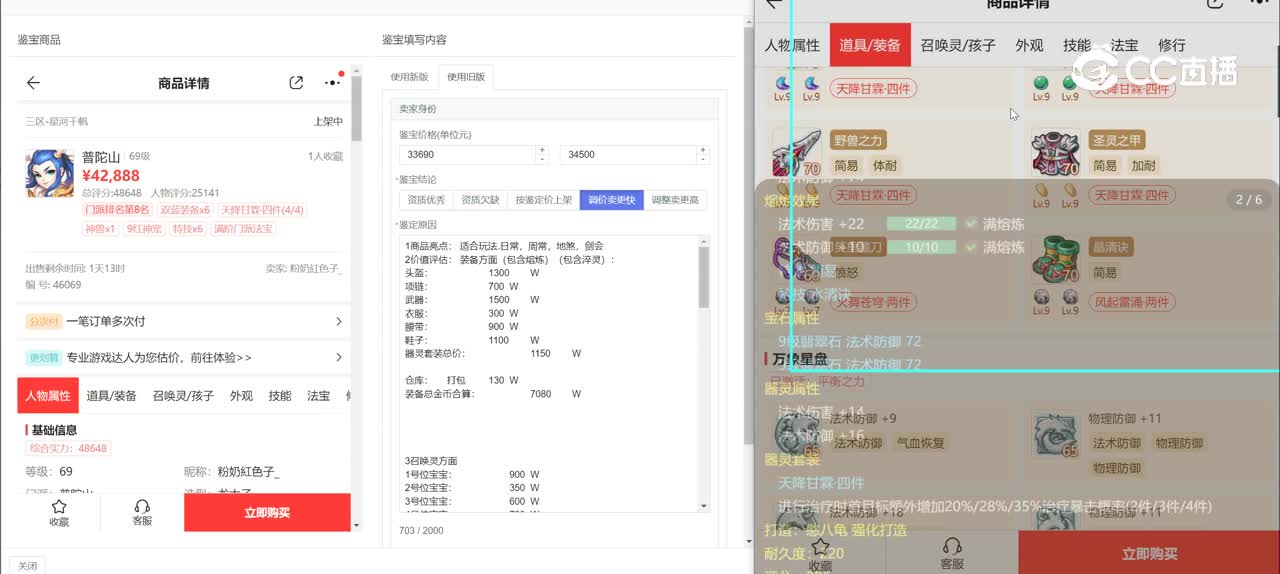Click the 加耐 tag under 圣灵之甲
Viewport: 1280px width, 574px height.
[x=1143, y=166]
